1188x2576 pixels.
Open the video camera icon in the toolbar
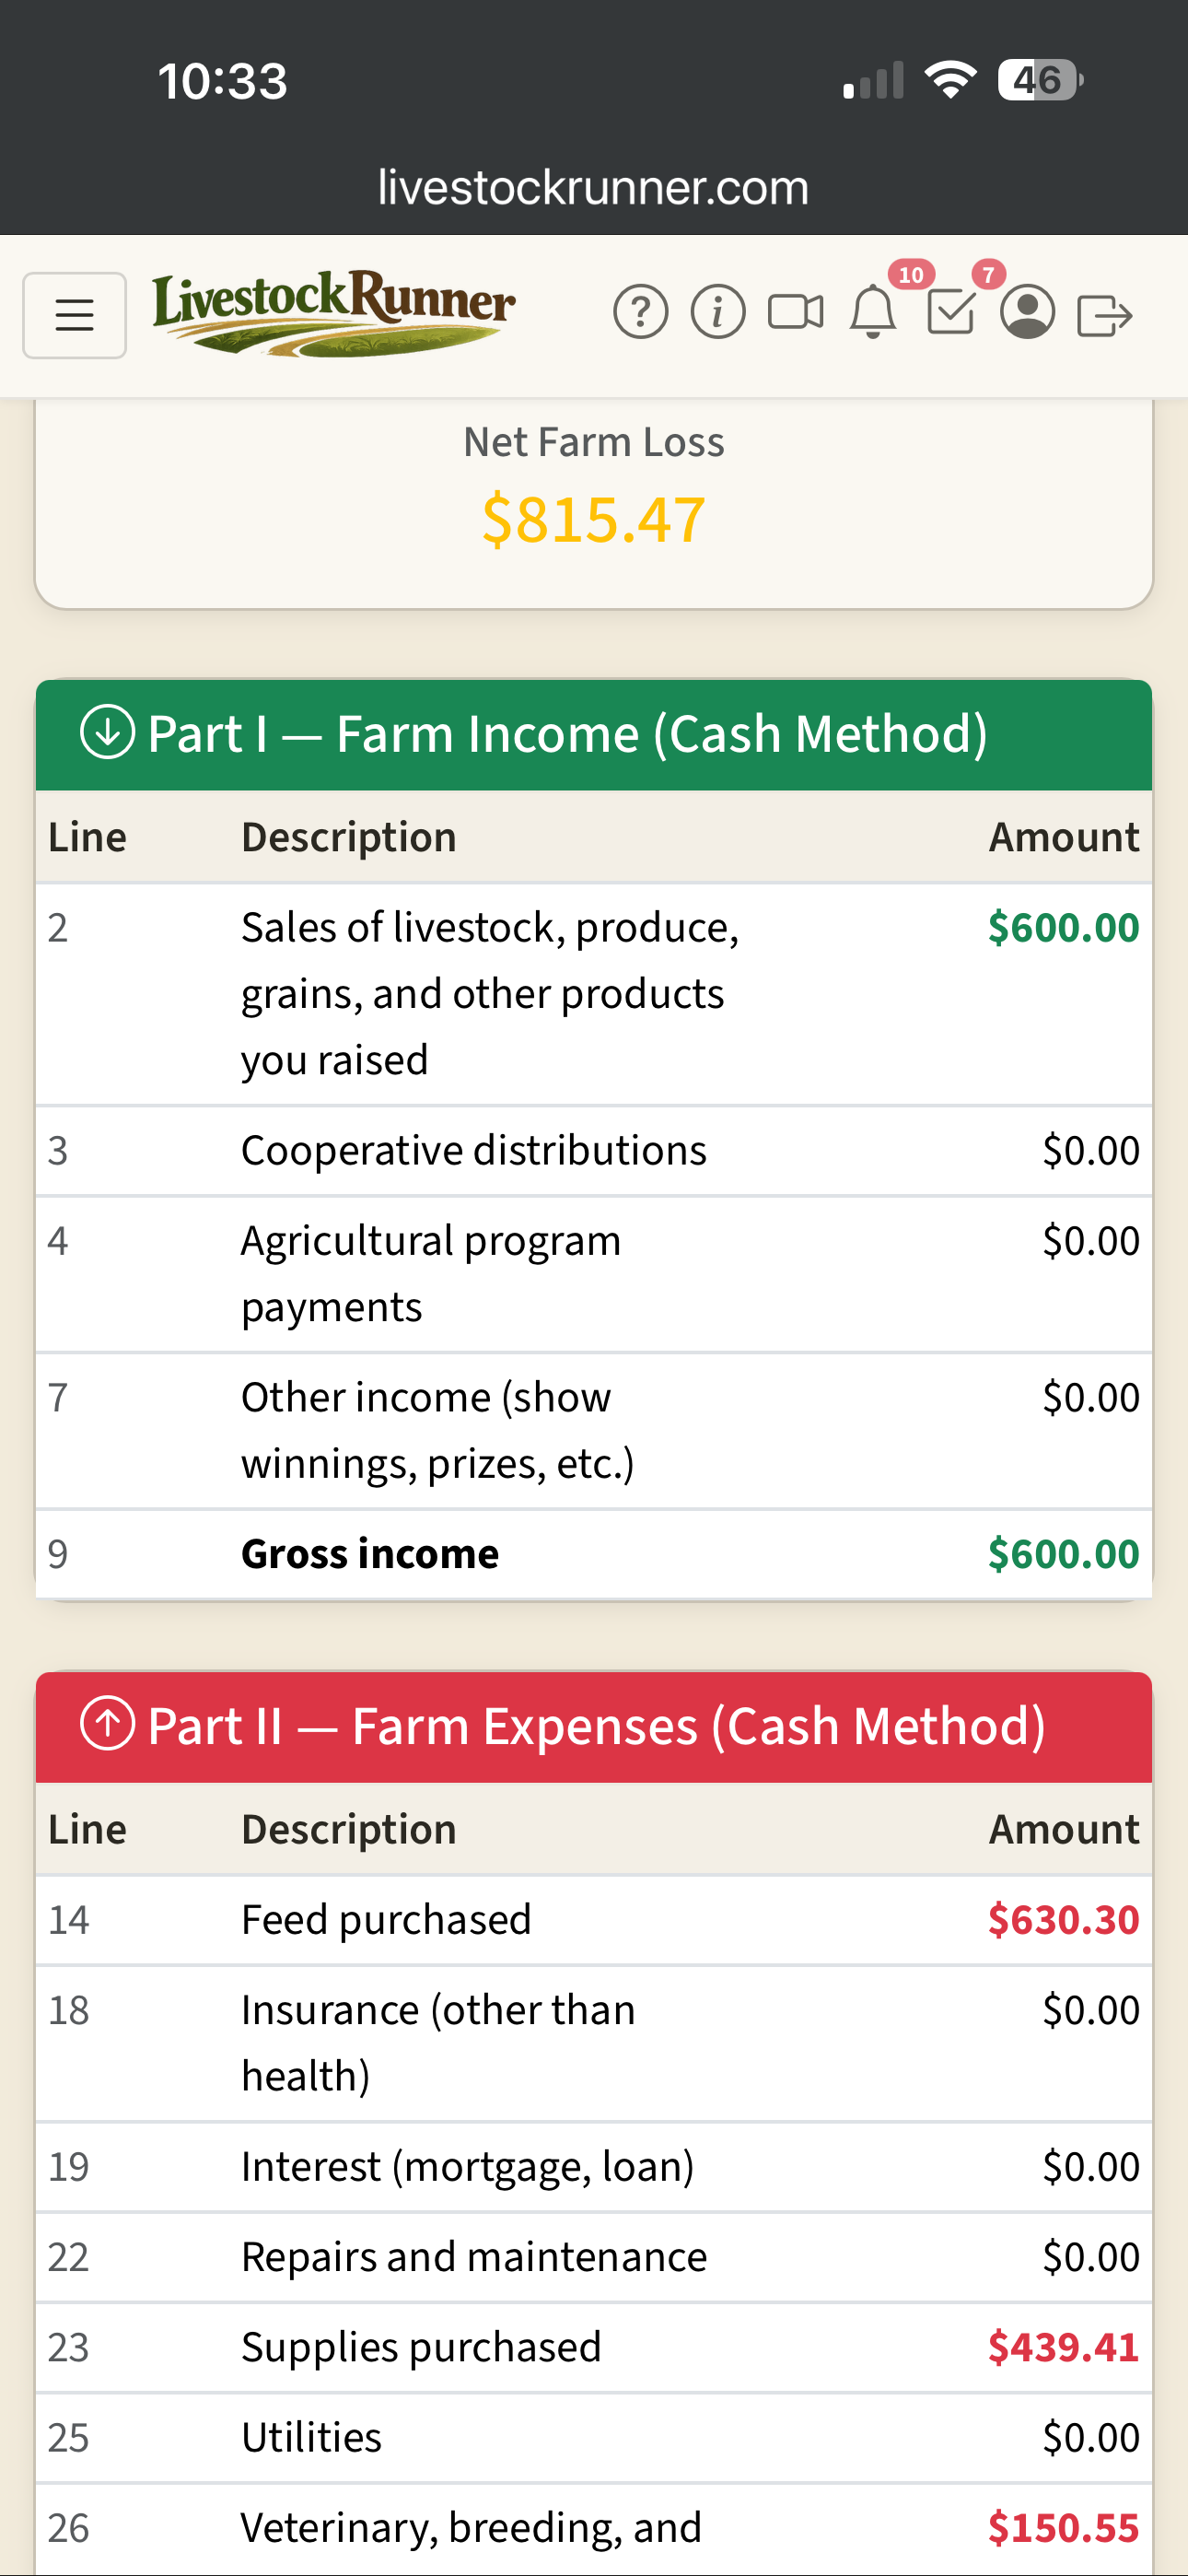click(x=794, y=313)
